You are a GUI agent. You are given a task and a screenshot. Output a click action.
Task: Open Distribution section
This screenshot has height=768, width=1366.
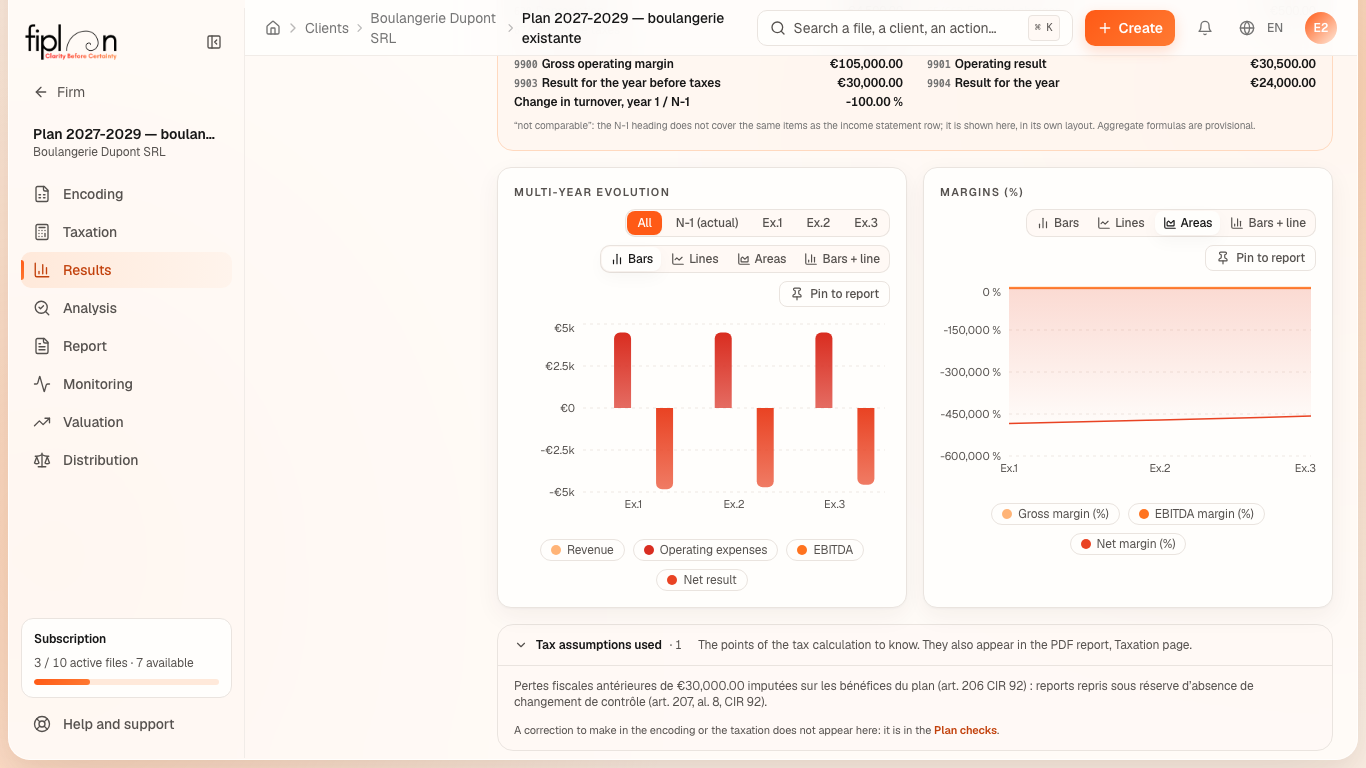[126, 460]
